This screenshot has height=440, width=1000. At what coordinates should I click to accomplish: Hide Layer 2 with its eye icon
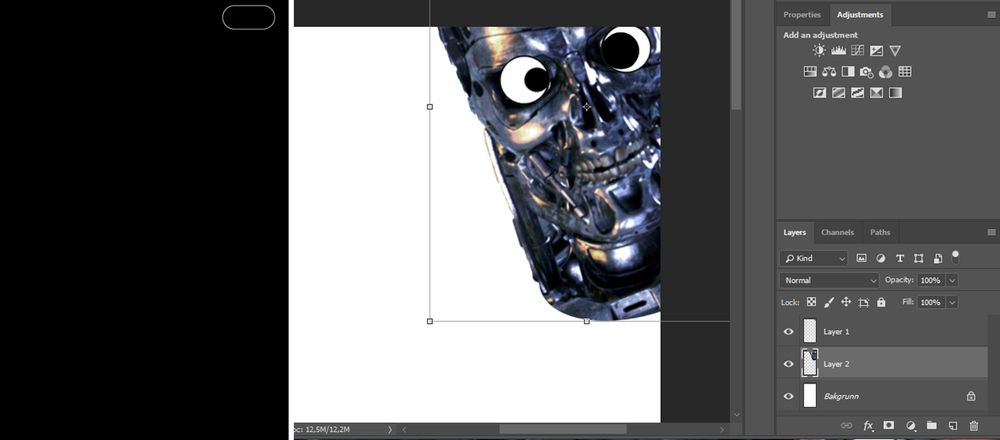coord(788,364)
